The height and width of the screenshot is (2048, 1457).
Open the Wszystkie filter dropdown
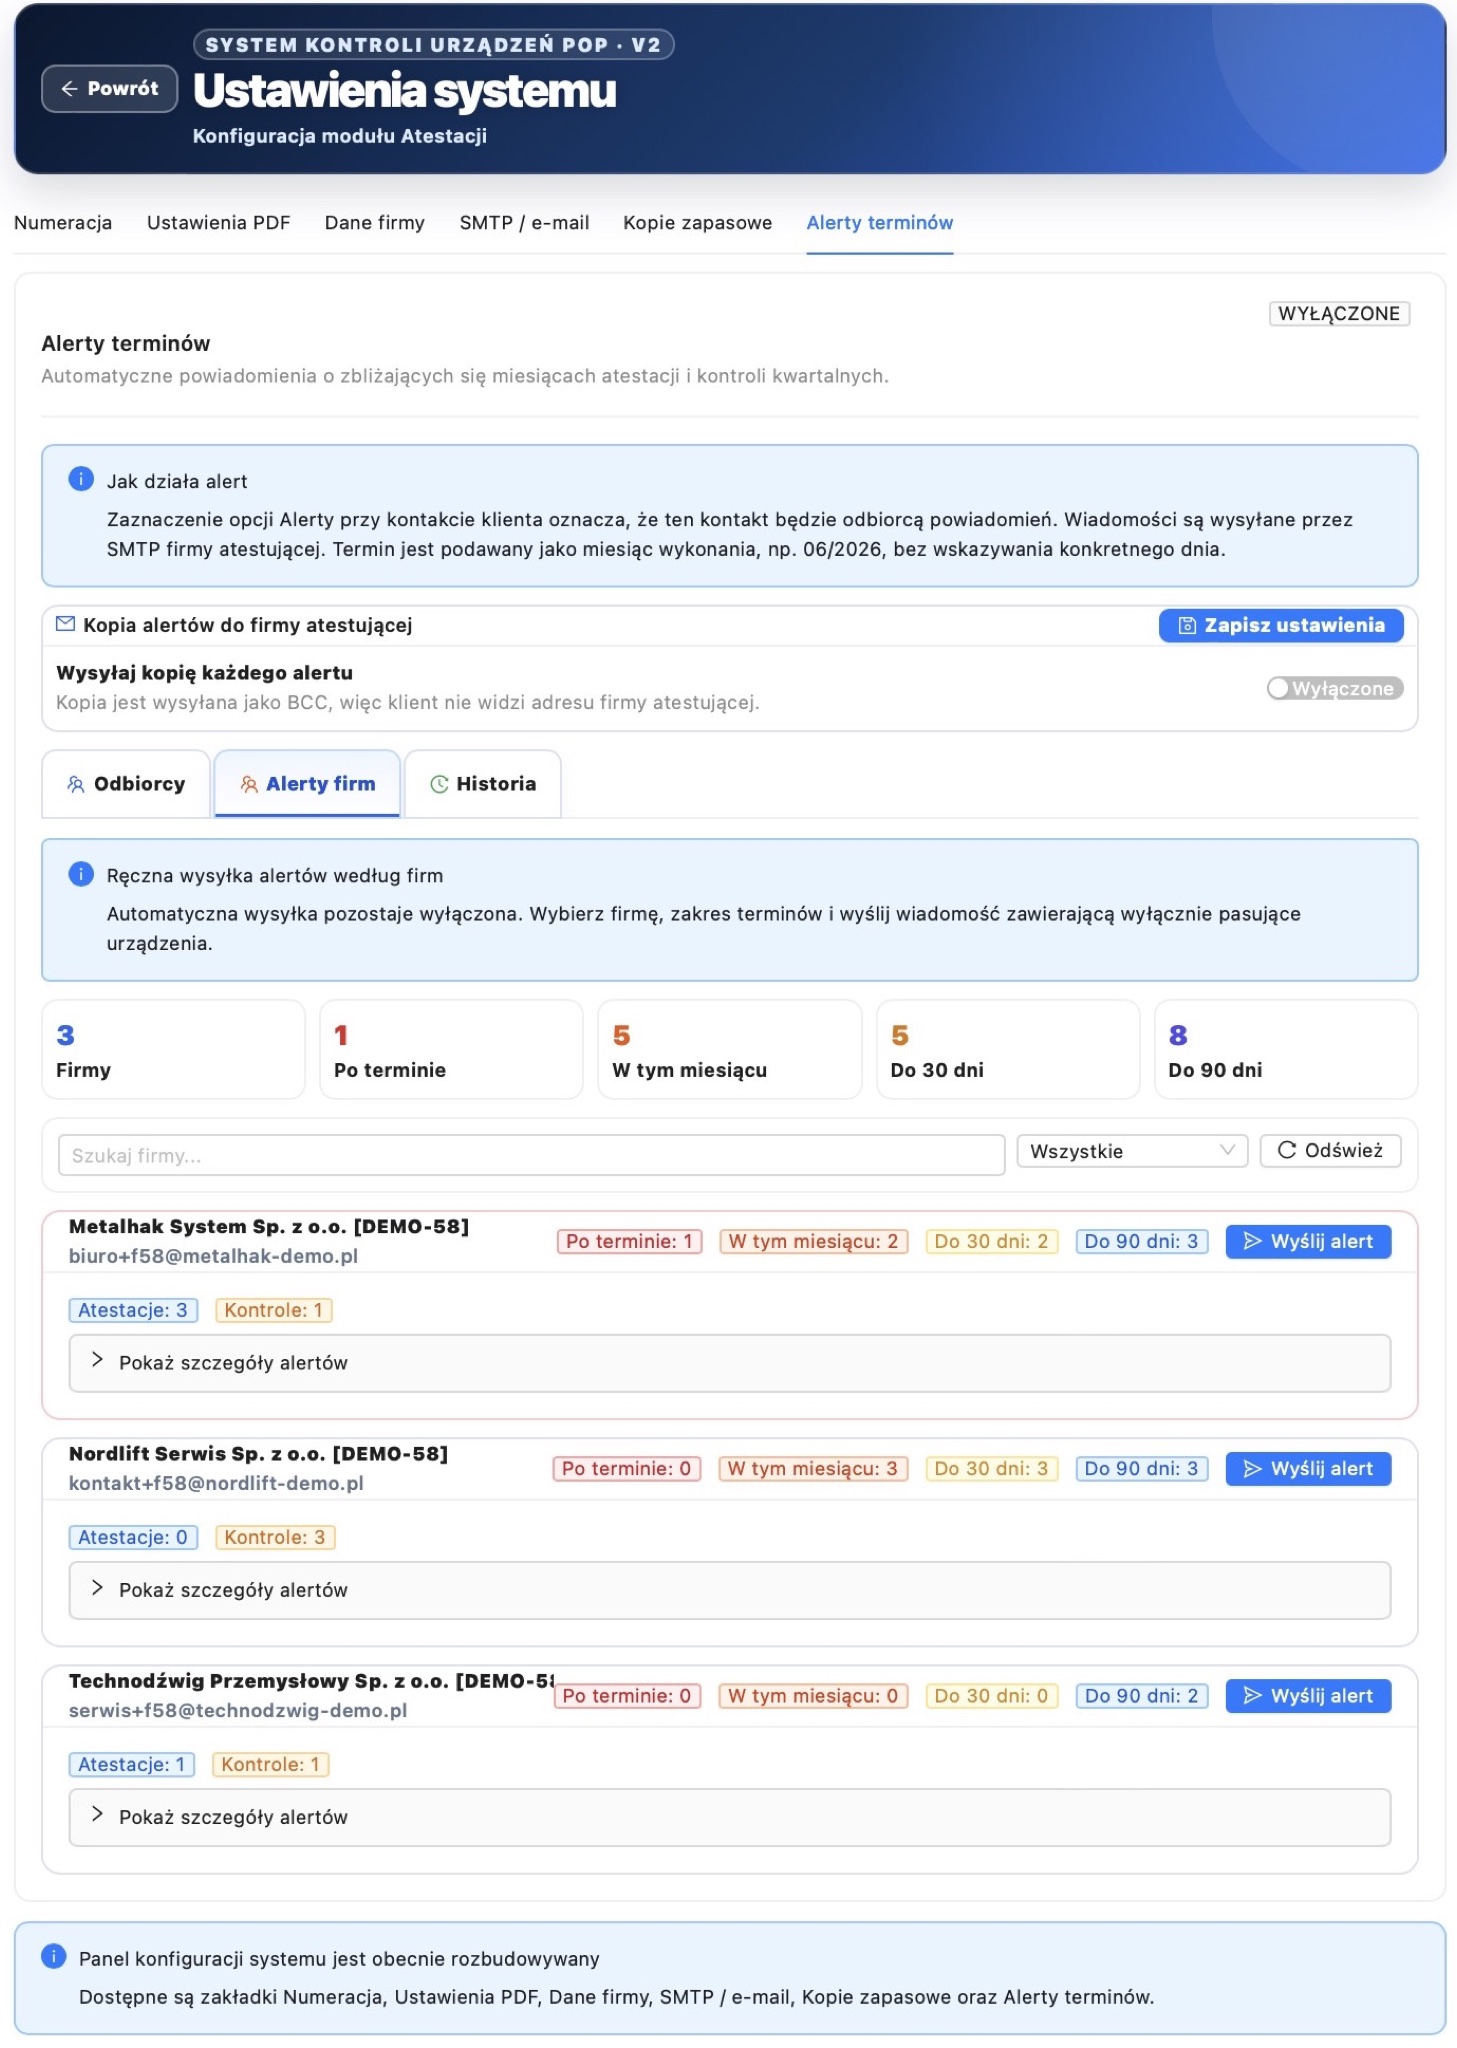(x=1132, y=1151)
